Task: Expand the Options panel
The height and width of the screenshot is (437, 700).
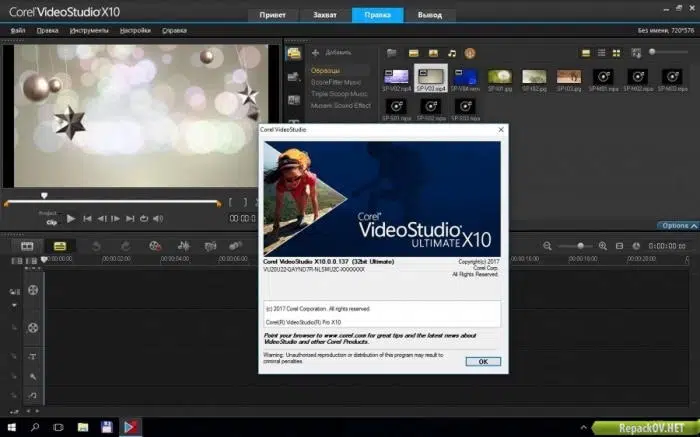Action: point(679,226)
